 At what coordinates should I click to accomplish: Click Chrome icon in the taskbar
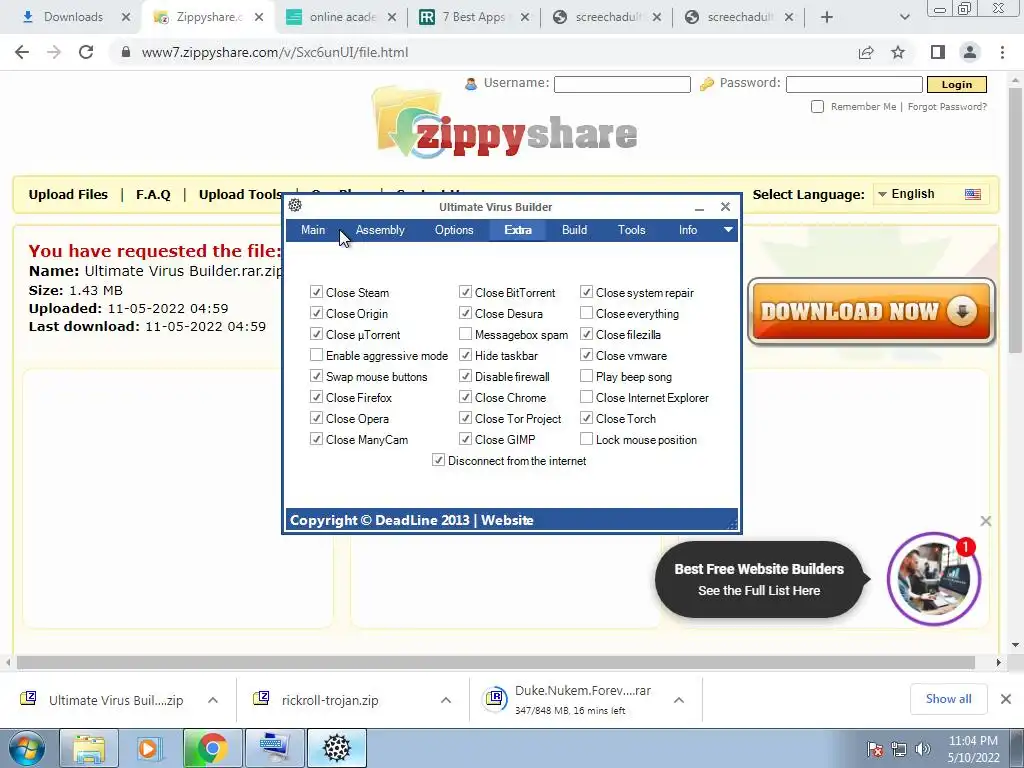[212, 748]
